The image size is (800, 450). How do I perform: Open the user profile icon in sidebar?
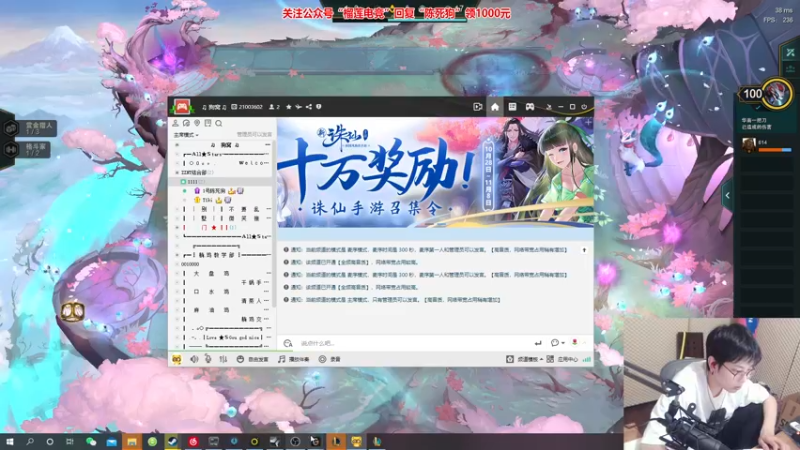tap(176, 123)
